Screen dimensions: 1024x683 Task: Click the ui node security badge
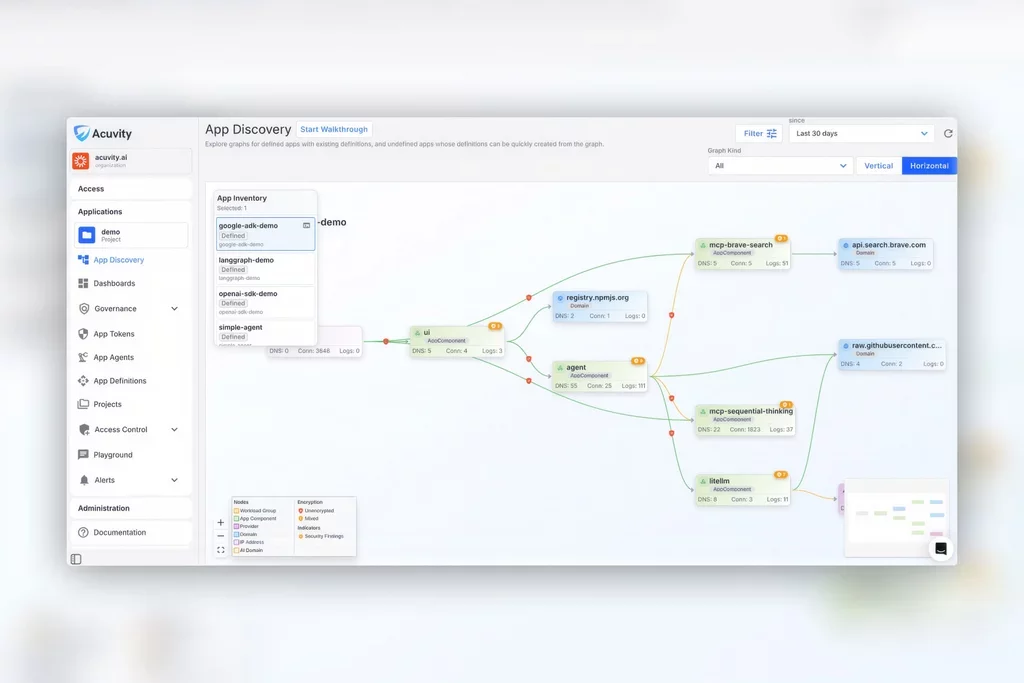(495, 326)
